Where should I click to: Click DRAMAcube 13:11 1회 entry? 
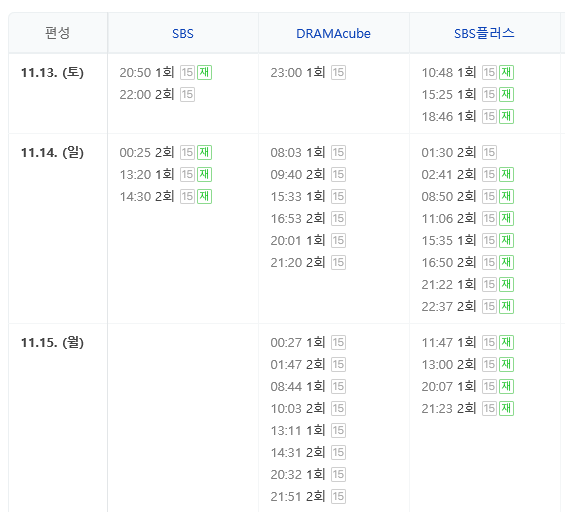(308, 430)
